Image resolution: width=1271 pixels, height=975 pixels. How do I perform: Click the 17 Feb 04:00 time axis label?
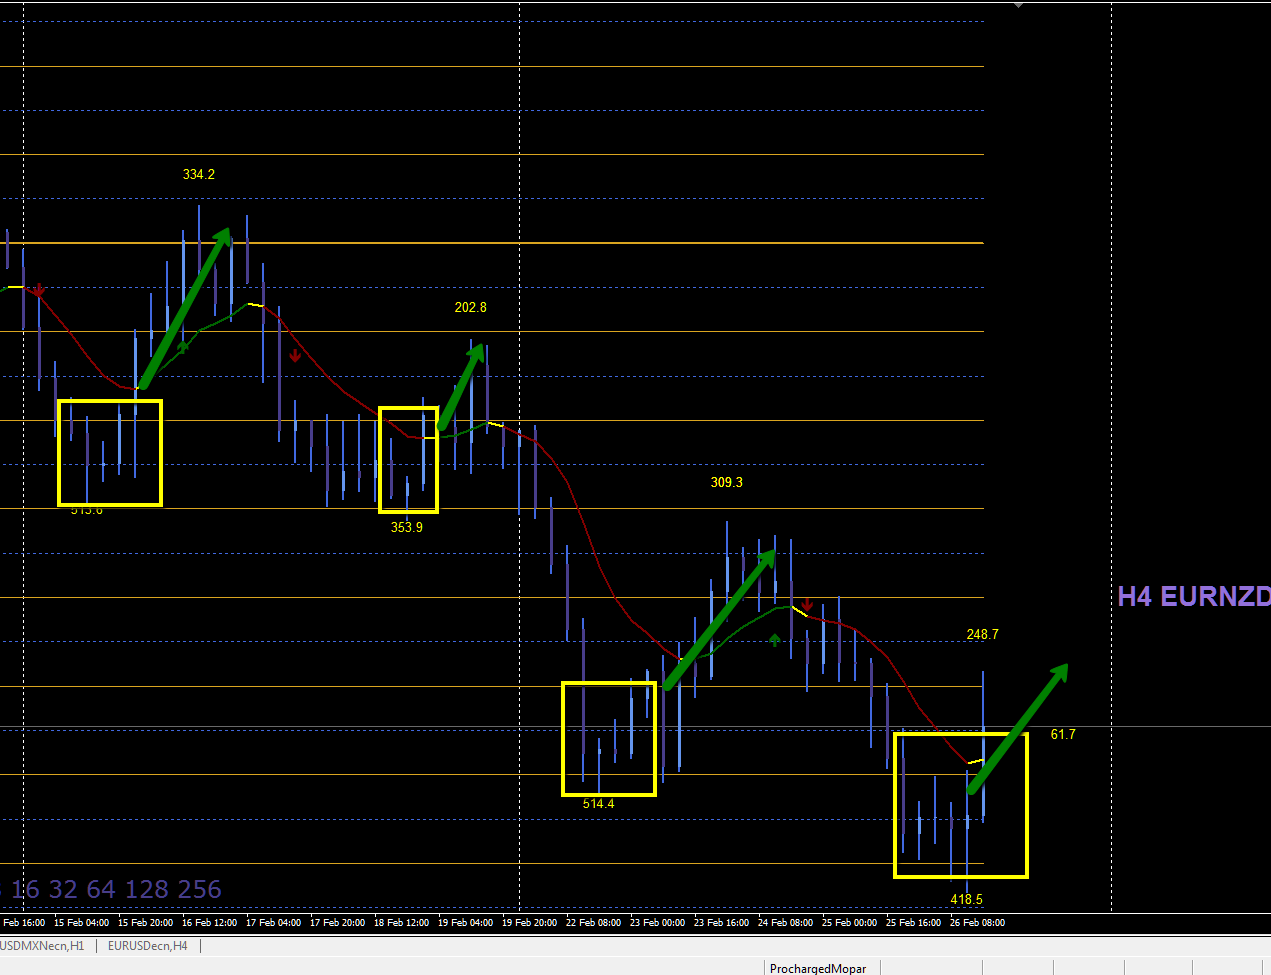(x=274, y=922)
